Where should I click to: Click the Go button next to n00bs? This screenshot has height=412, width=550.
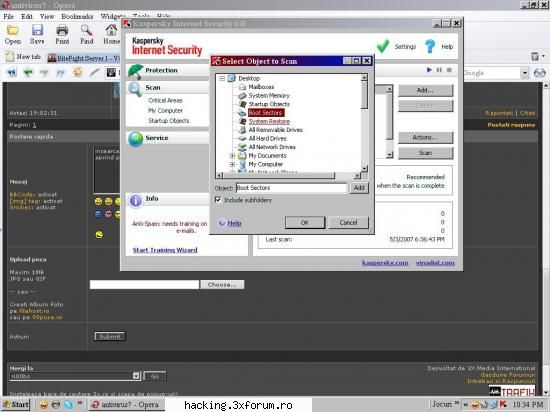tap(155, 376)
